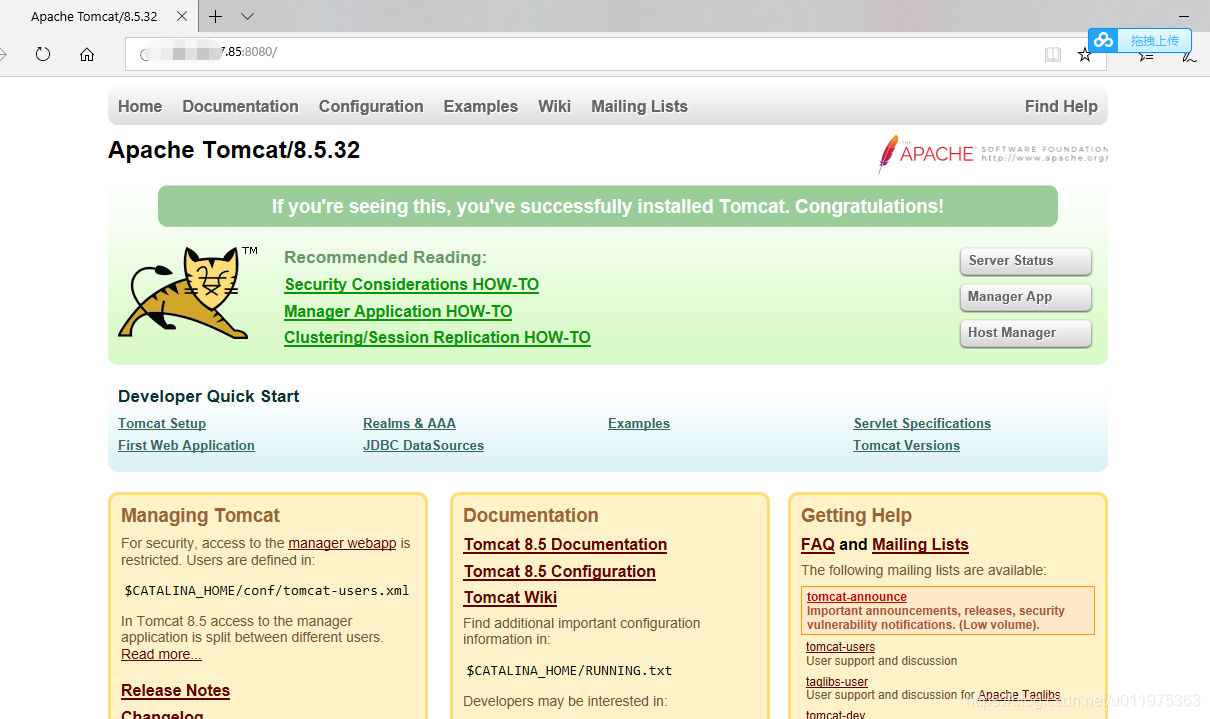
Task: Go to browser home icon
Action: coord(87,54)
